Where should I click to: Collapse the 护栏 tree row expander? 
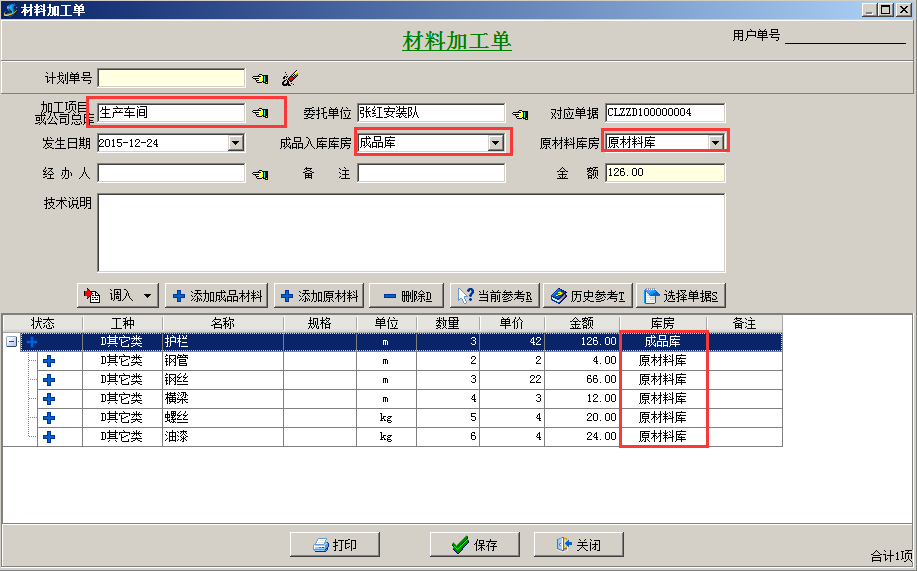click(x=11, y=342)
